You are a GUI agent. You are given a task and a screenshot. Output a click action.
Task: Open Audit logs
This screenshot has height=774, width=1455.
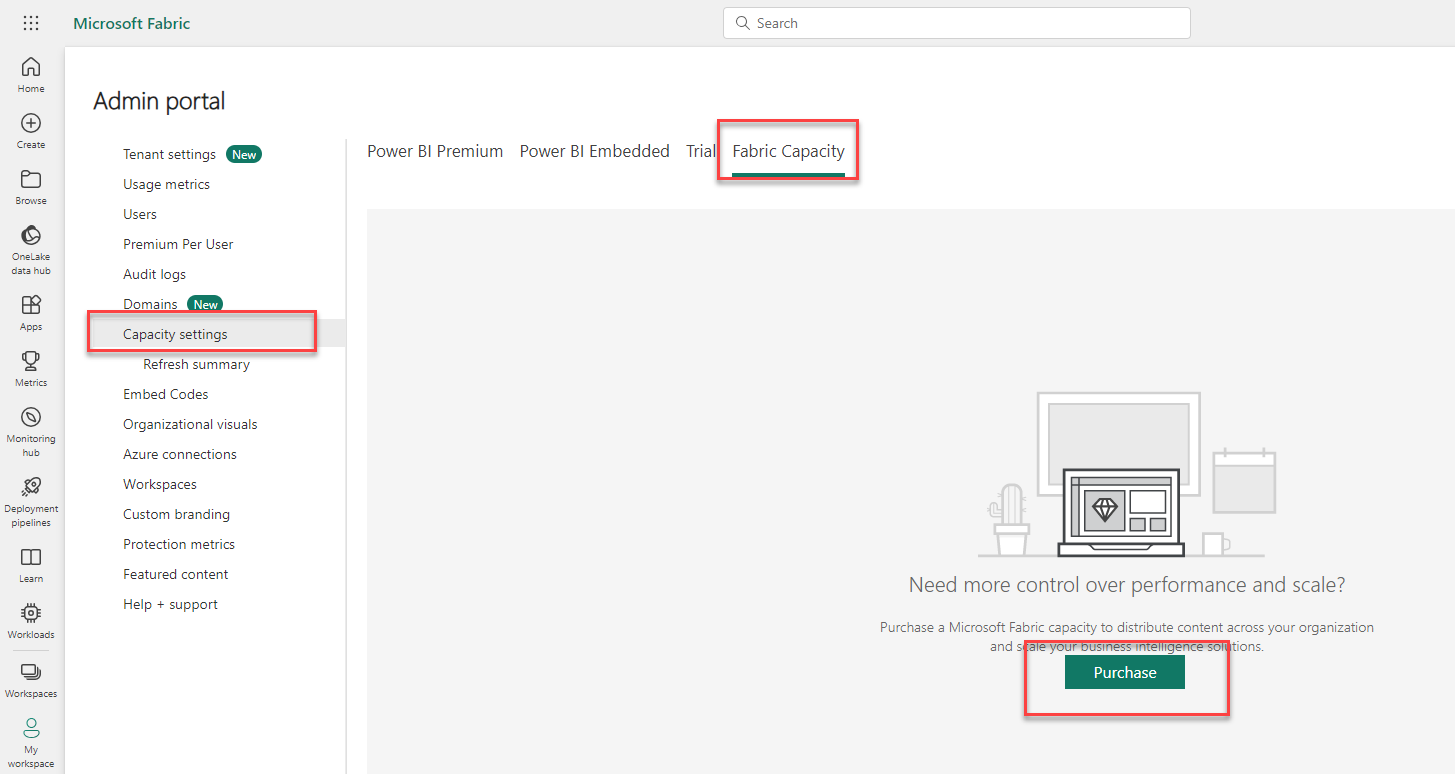pyautogui.click(x=154, y=274)
